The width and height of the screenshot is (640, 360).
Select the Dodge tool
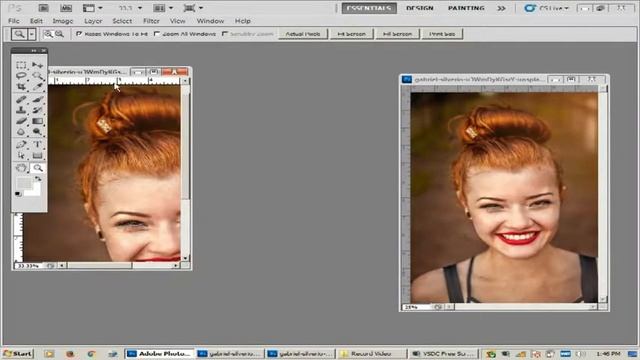(38, 131)
